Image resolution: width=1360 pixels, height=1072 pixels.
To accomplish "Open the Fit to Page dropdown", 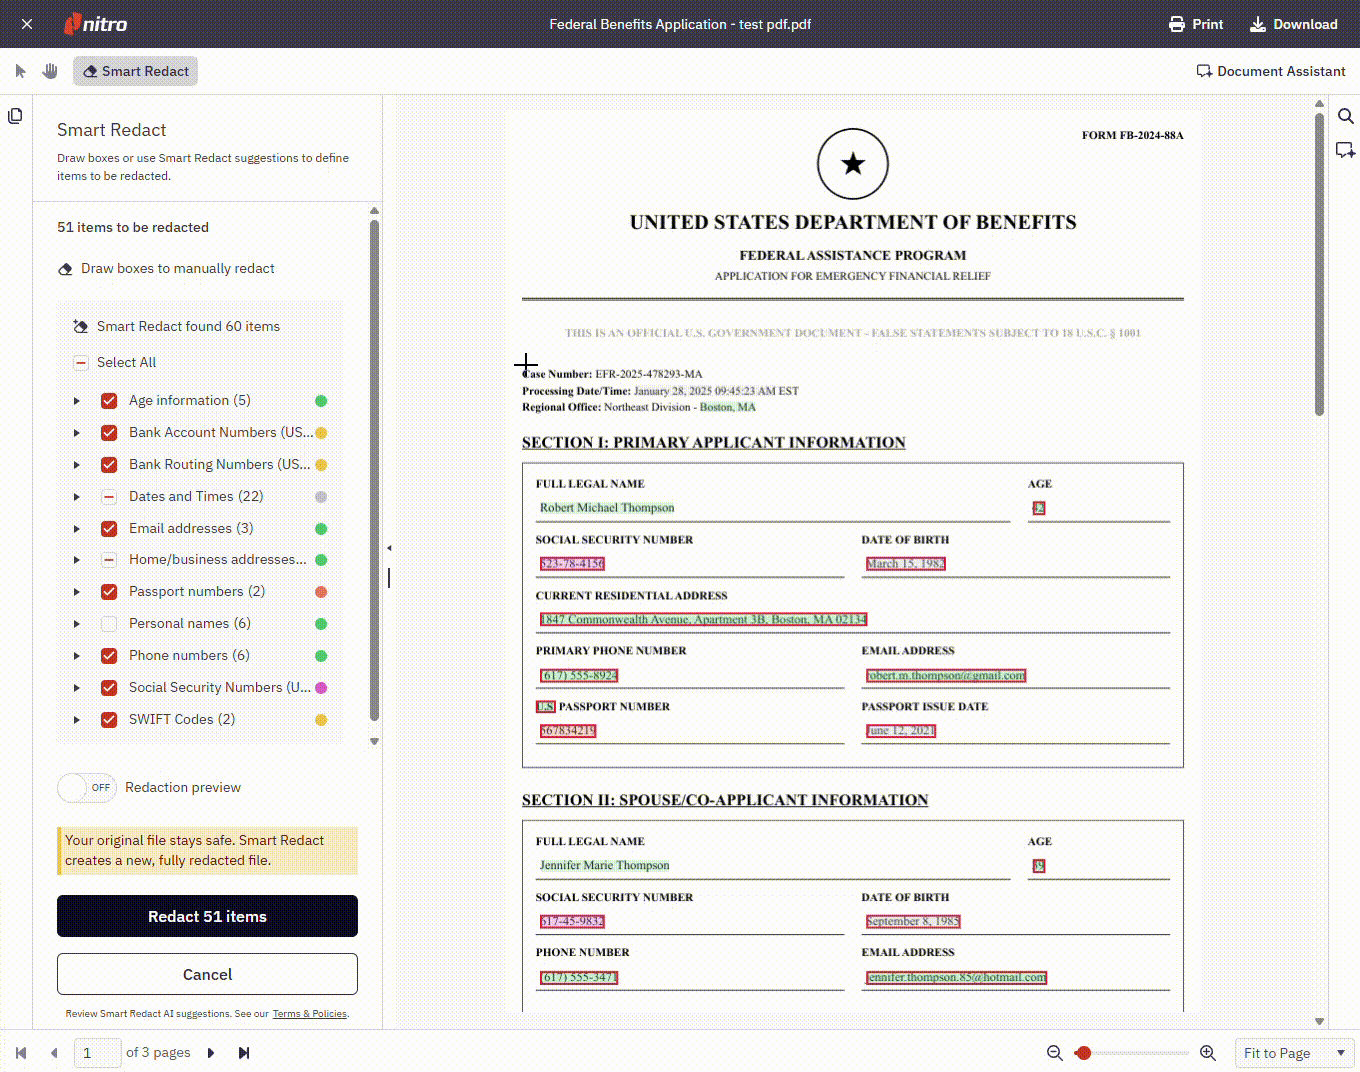I will (1294, 1053).
